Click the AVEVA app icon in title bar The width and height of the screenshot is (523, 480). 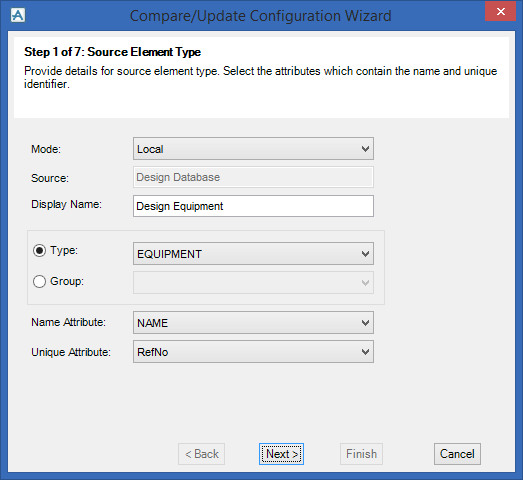(18, 15)
